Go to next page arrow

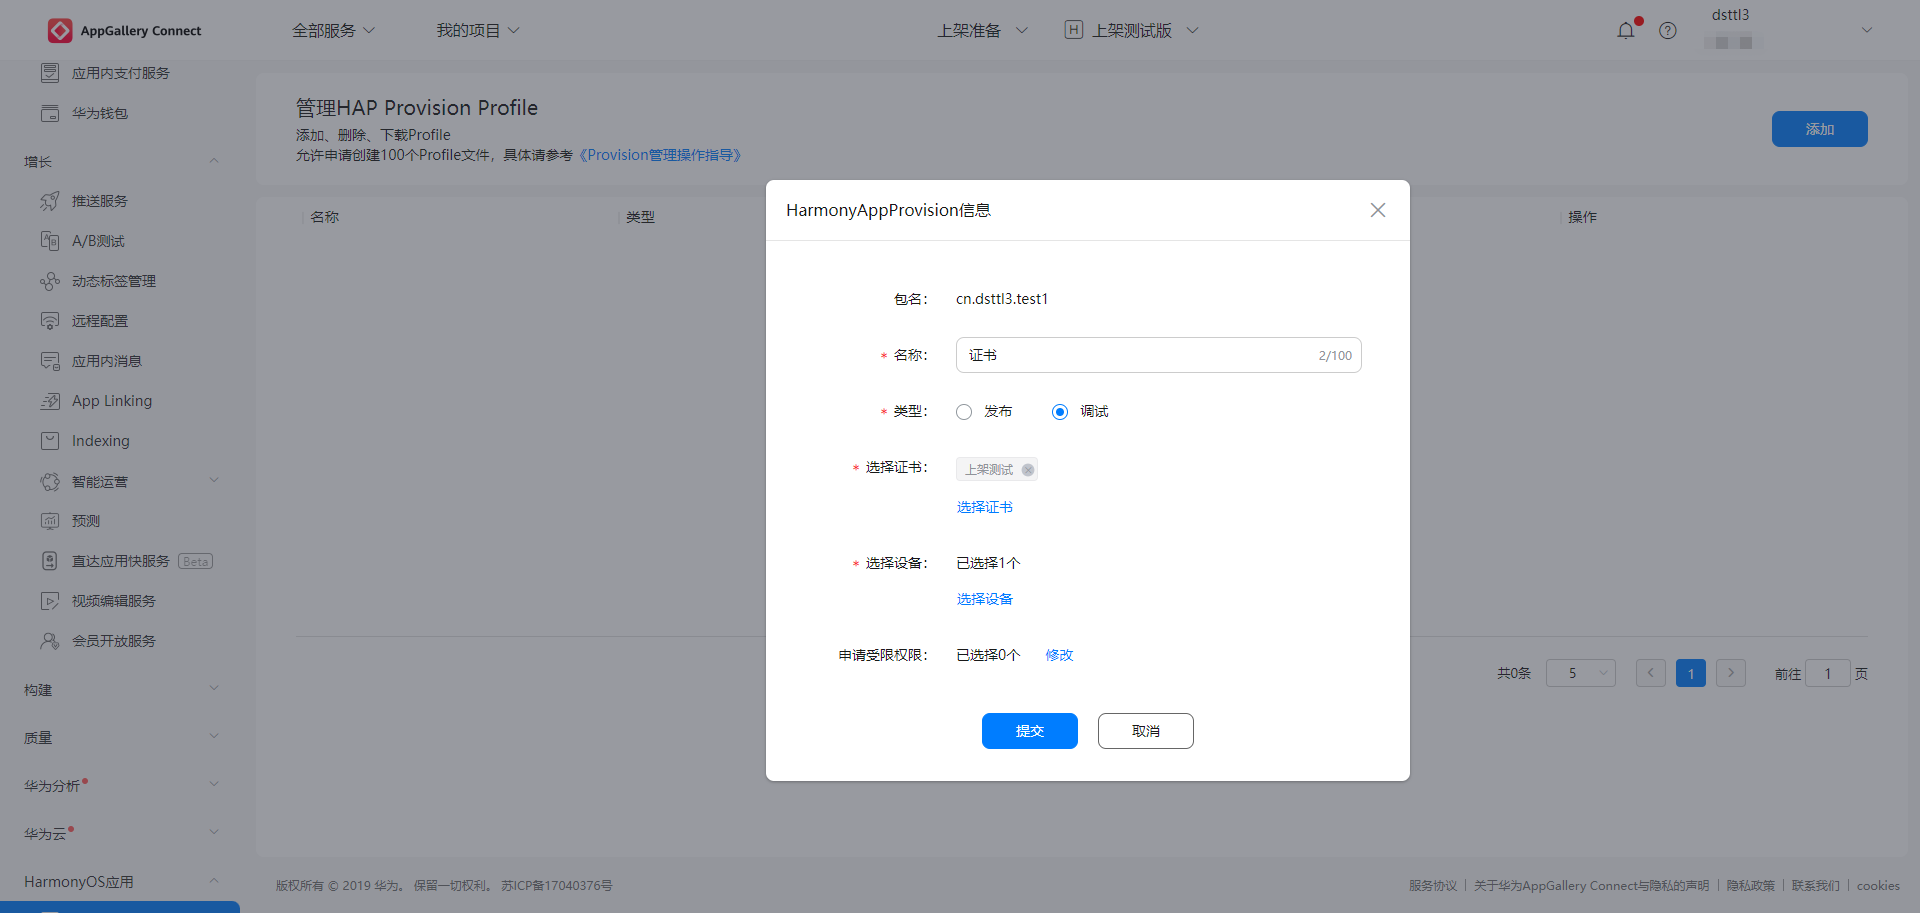[x=1731, y=673]
